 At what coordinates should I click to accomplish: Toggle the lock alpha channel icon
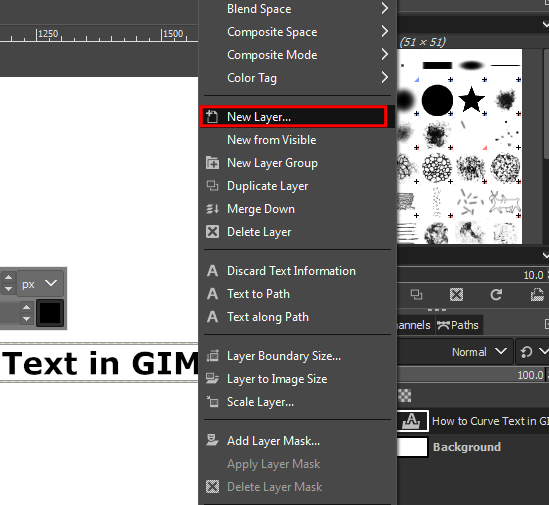[405, 396]
